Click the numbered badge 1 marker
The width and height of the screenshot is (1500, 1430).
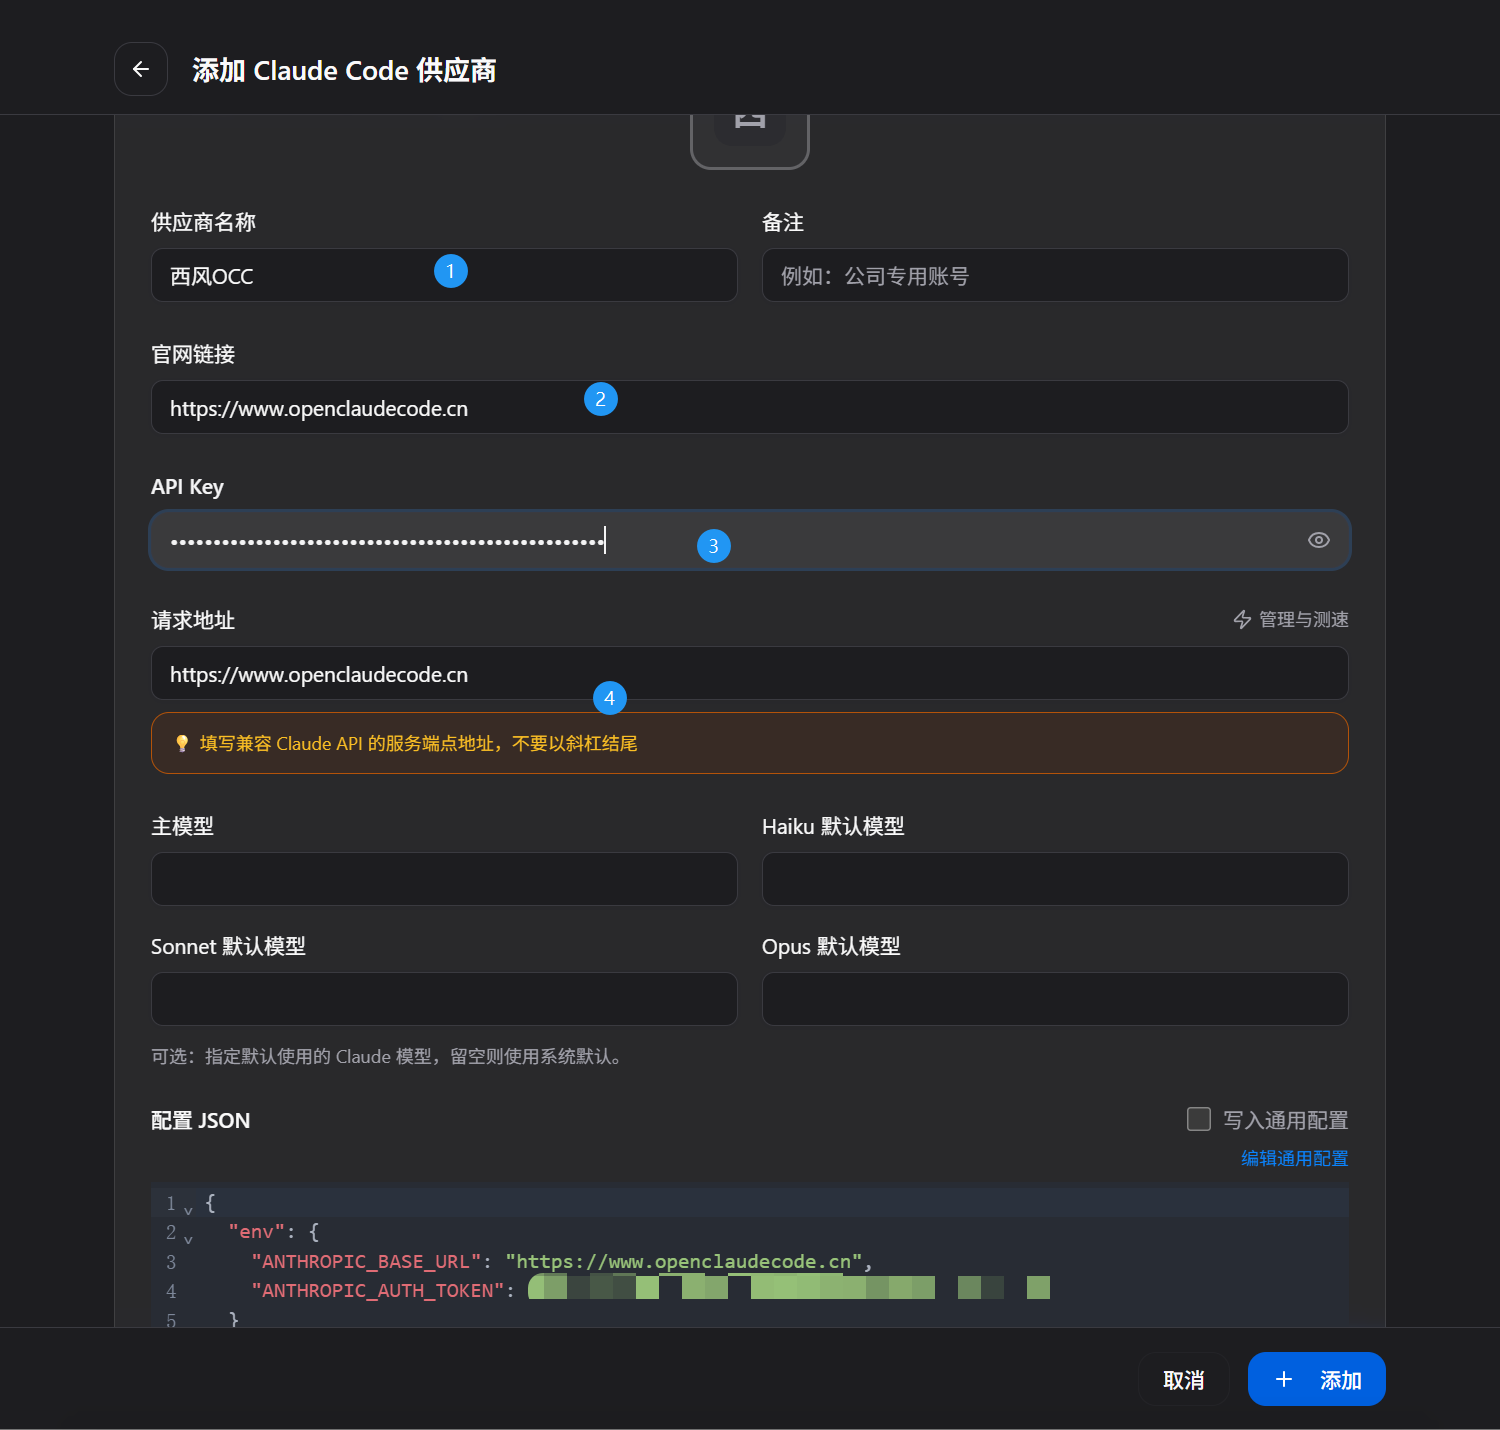(x=451, y=271)
